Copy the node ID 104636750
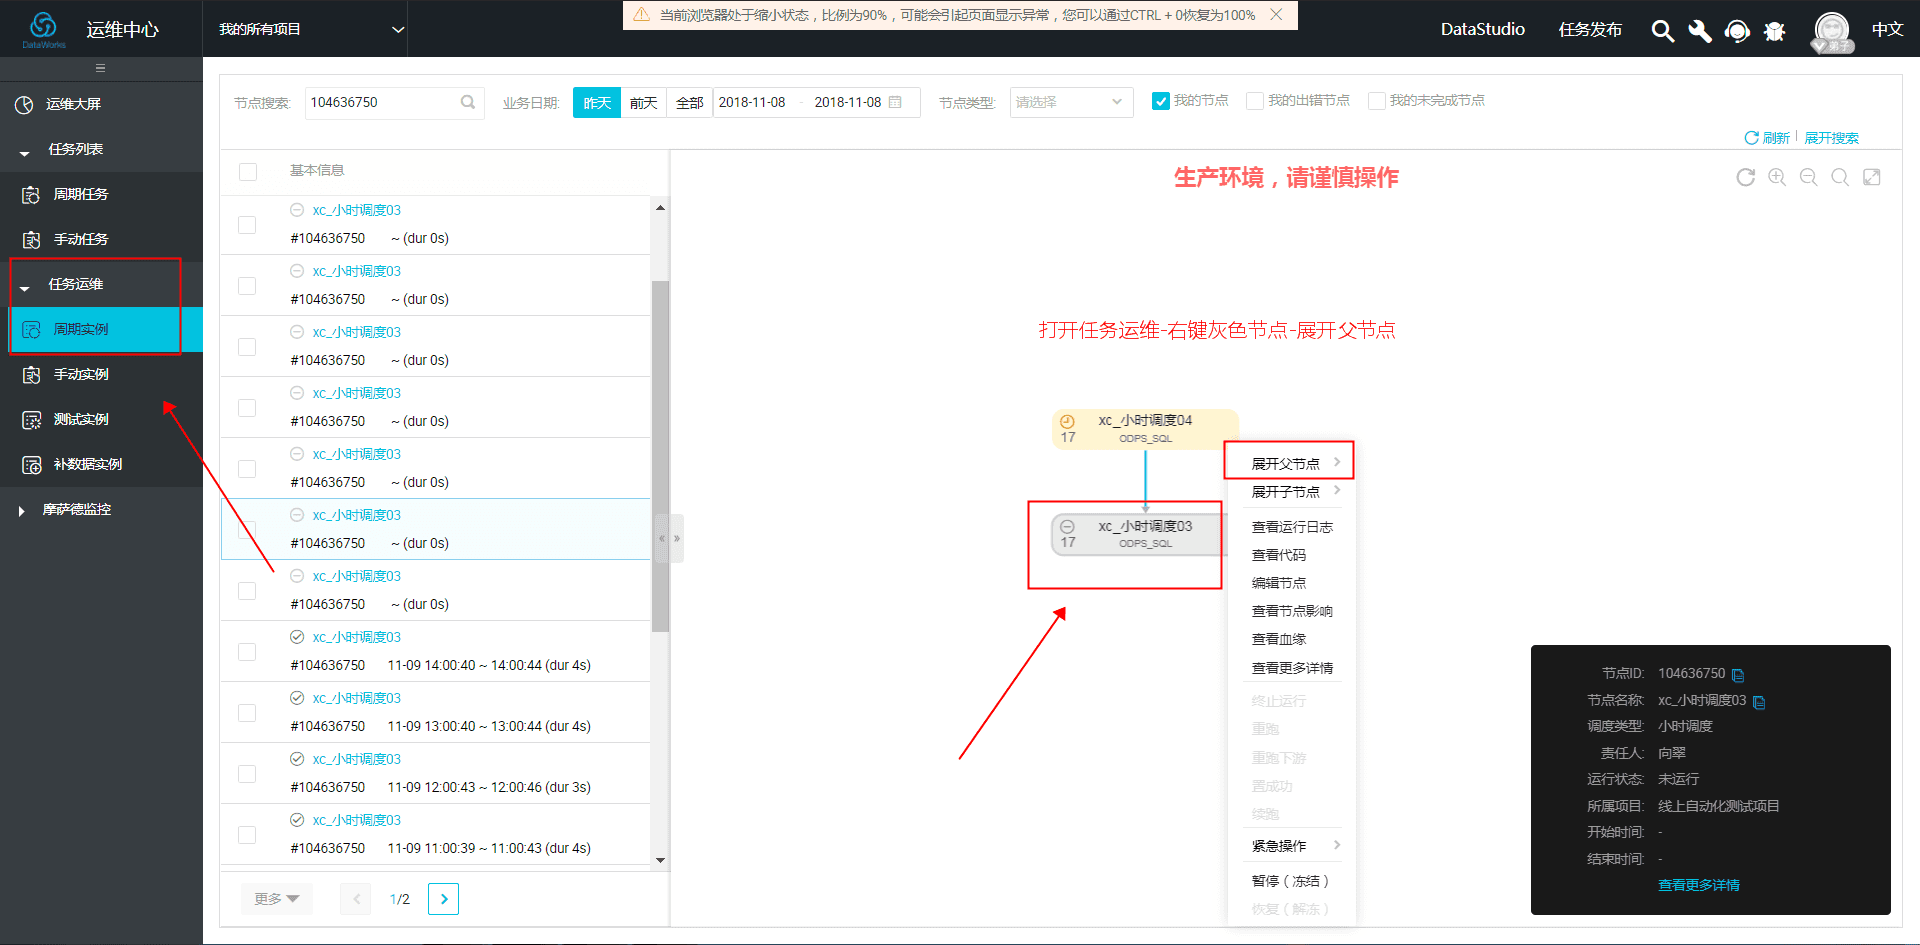The image size is (1920, 945). point(1738,675)
